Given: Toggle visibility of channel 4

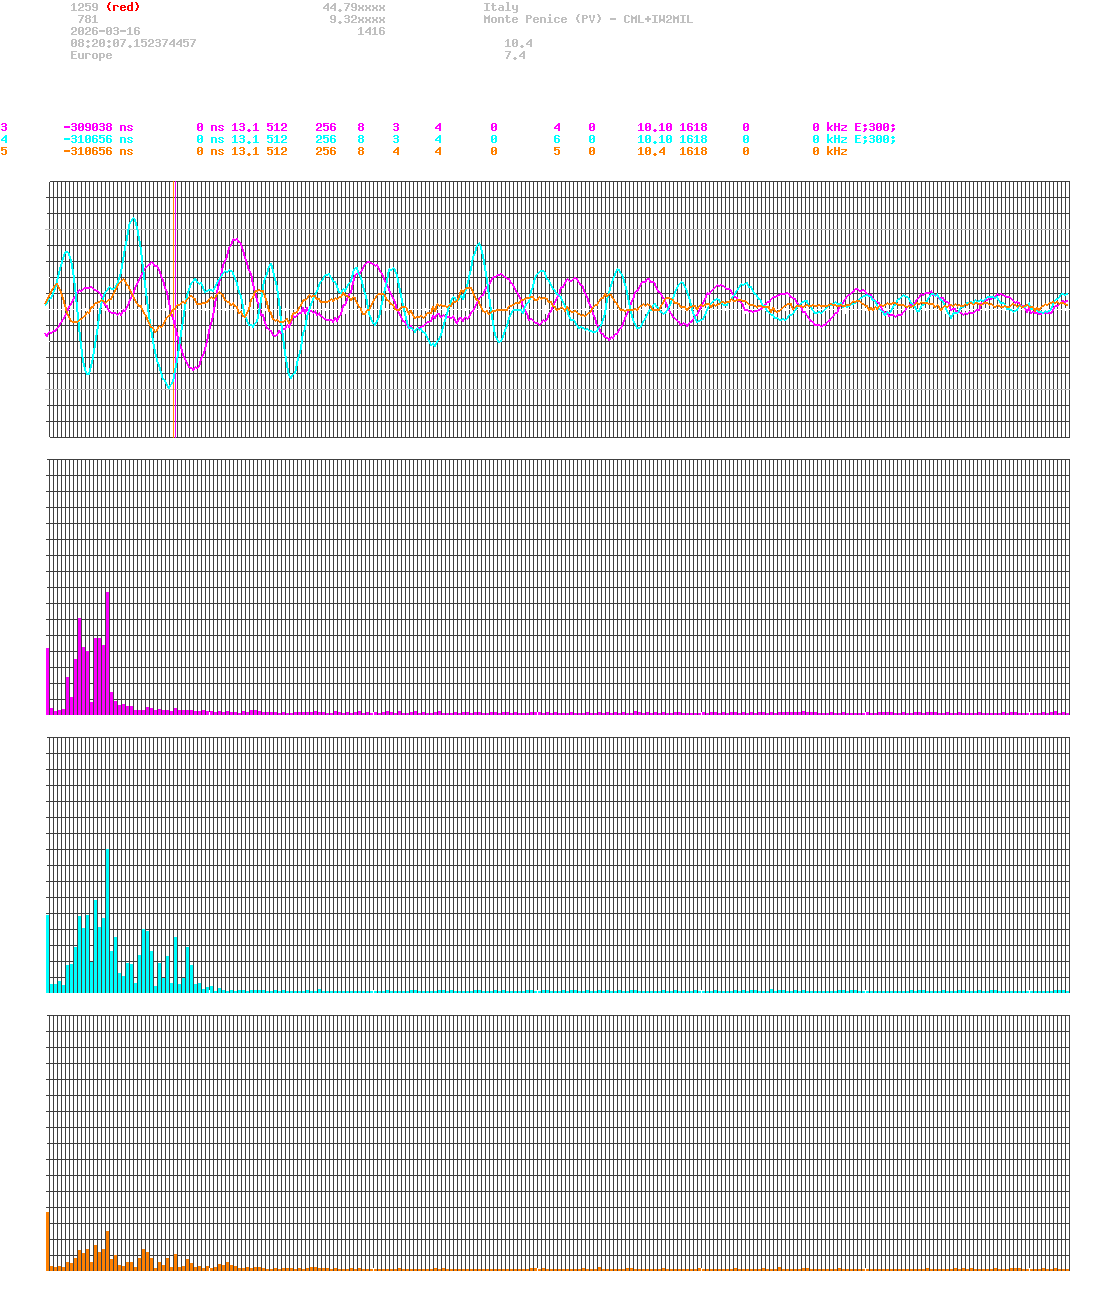Looking at the screenshot, I should click(5, 139).
